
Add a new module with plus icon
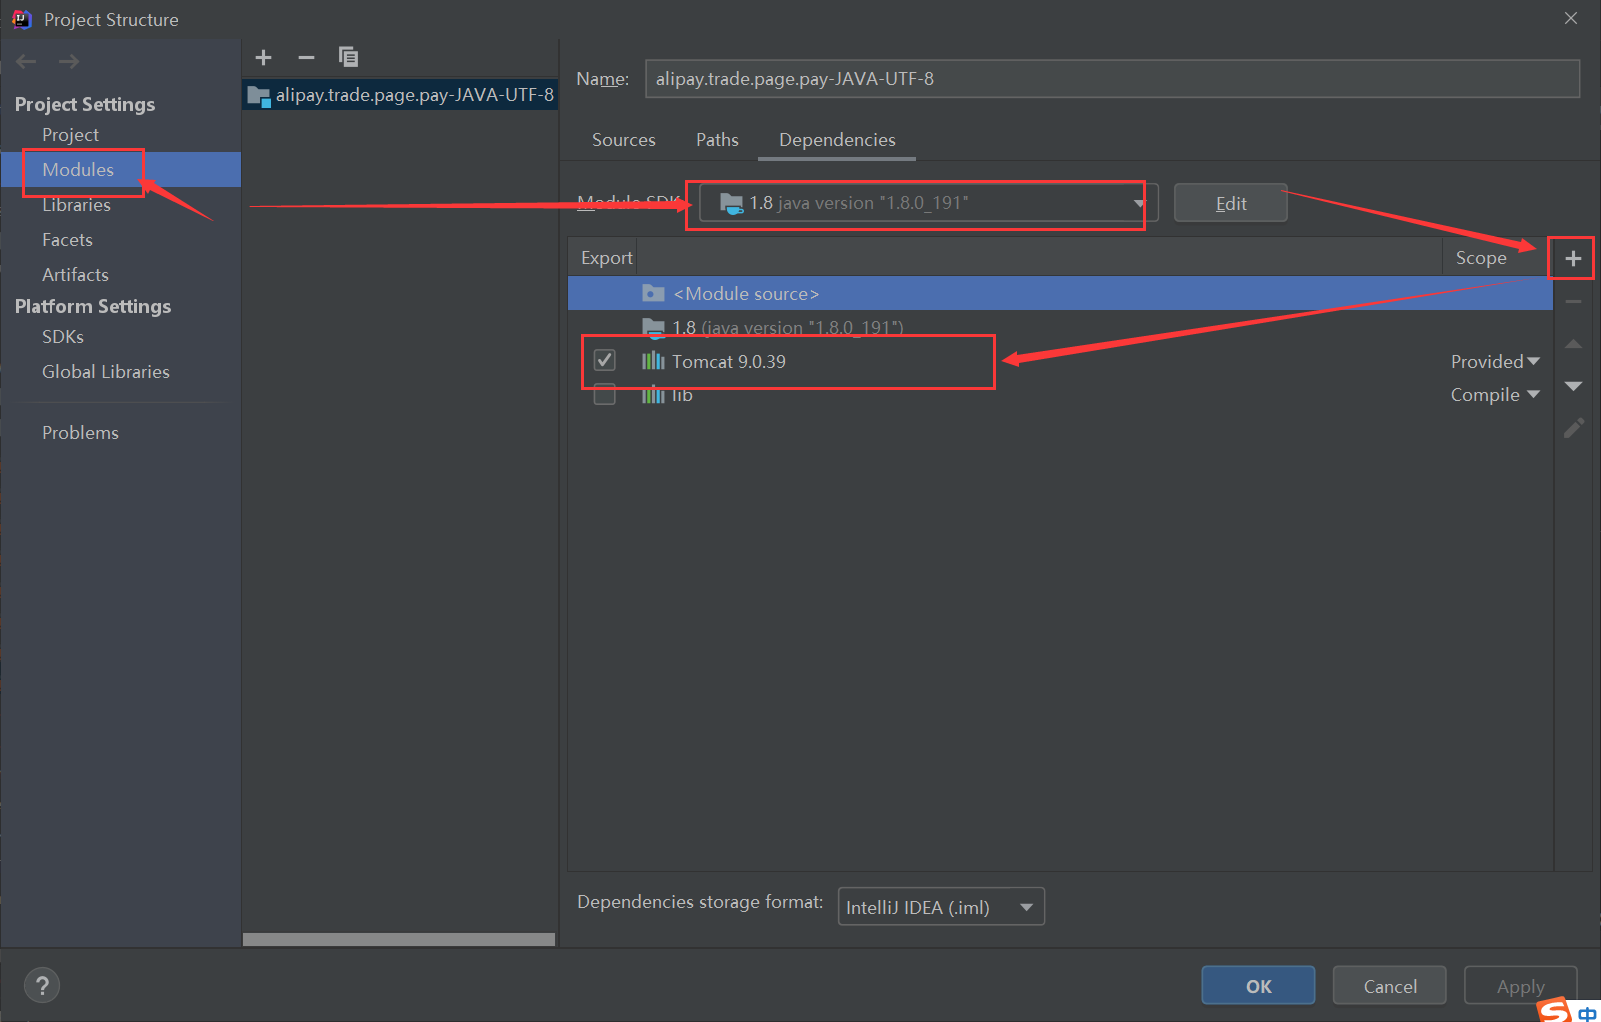tap(264, 58)
